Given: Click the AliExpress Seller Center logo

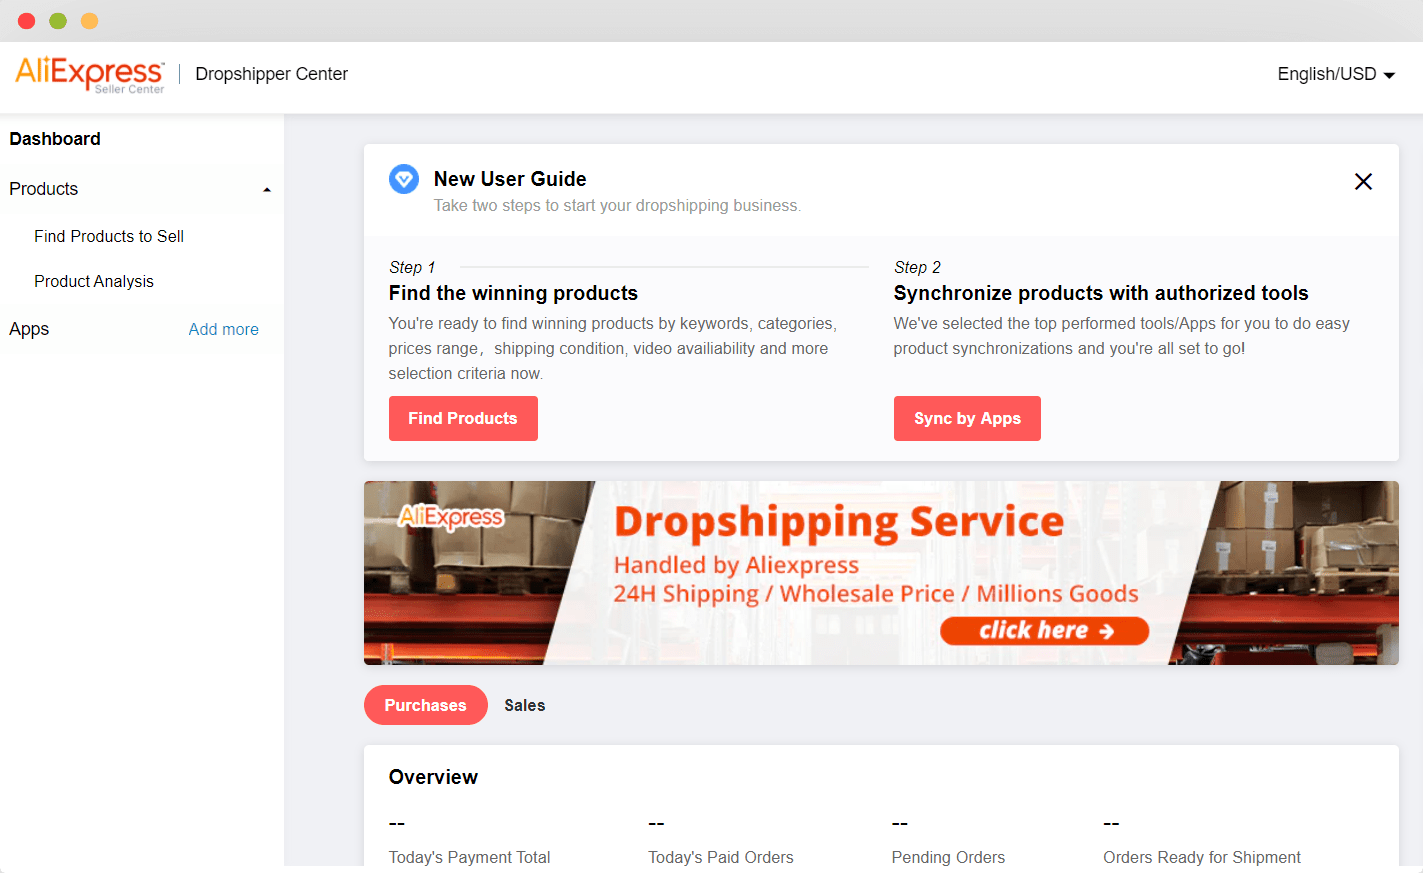Looking at the screenshot, I should point(90,75).
